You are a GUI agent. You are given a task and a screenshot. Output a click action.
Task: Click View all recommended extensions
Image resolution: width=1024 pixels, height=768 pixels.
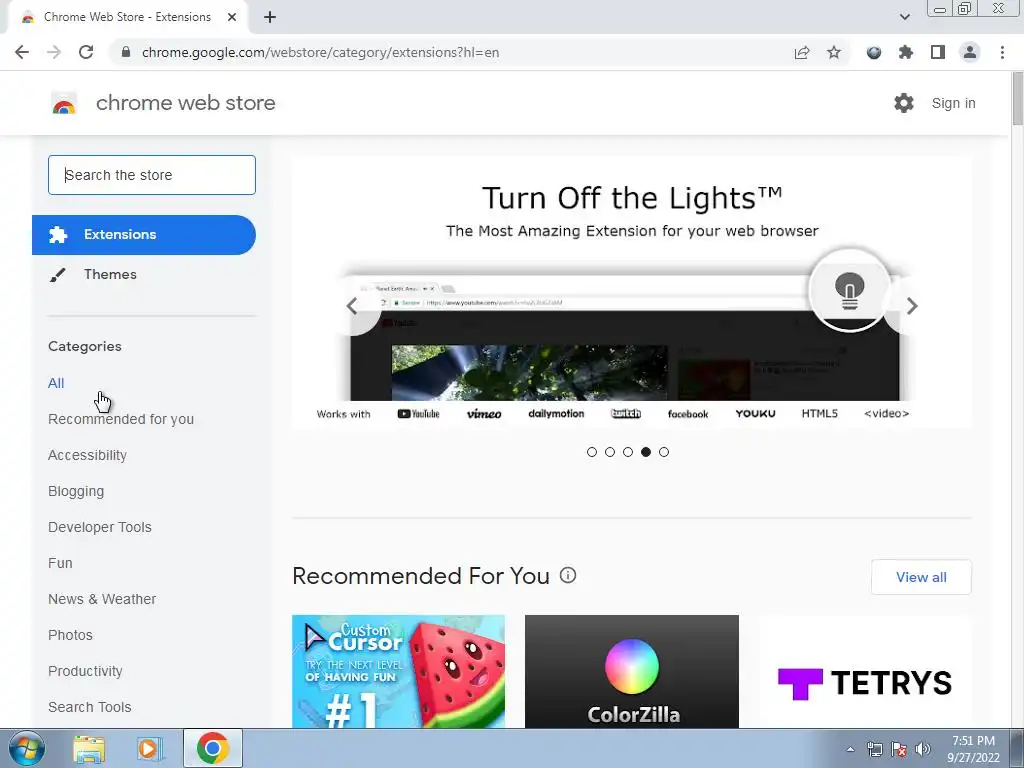(x=921, y=577)
